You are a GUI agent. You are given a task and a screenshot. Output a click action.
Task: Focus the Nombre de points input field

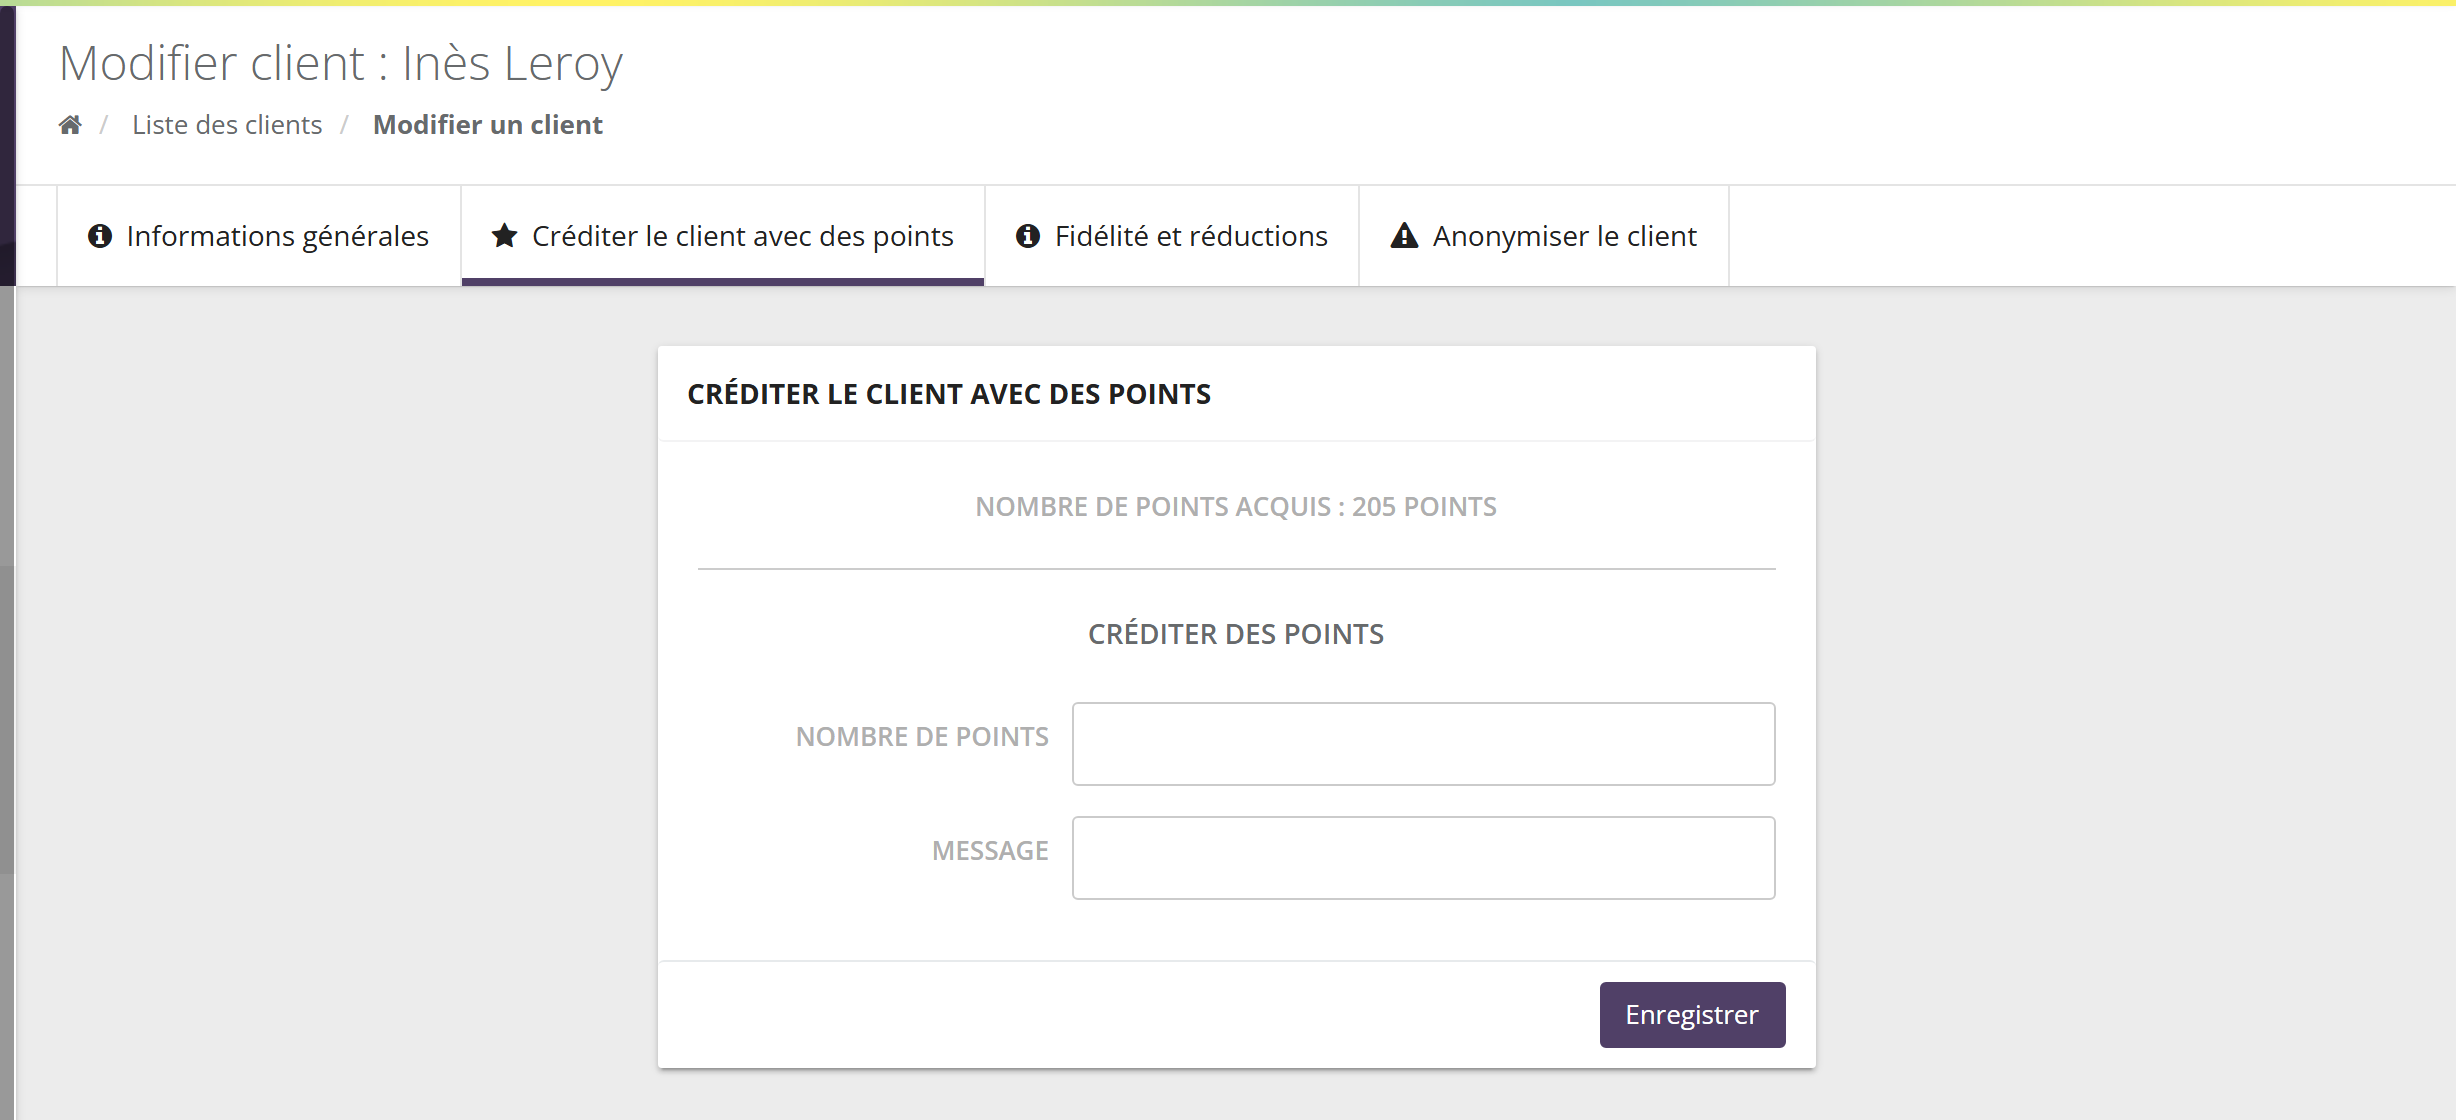pyautogui.click(x=1423, y=744)
